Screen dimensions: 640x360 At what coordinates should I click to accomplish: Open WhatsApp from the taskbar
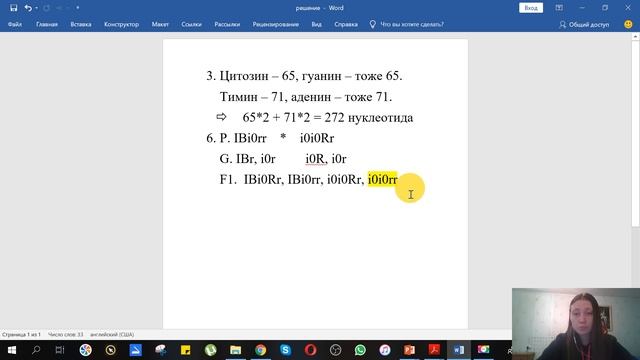pyautogui.click(x=360, y=350)
